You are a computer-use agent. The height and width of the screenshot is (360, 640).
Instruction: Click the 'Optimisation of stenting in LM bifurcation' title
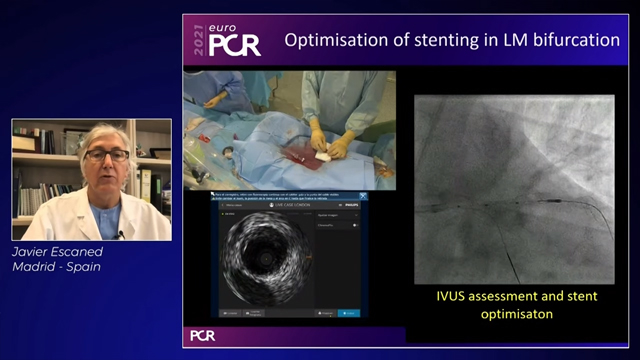pos(452,40)
